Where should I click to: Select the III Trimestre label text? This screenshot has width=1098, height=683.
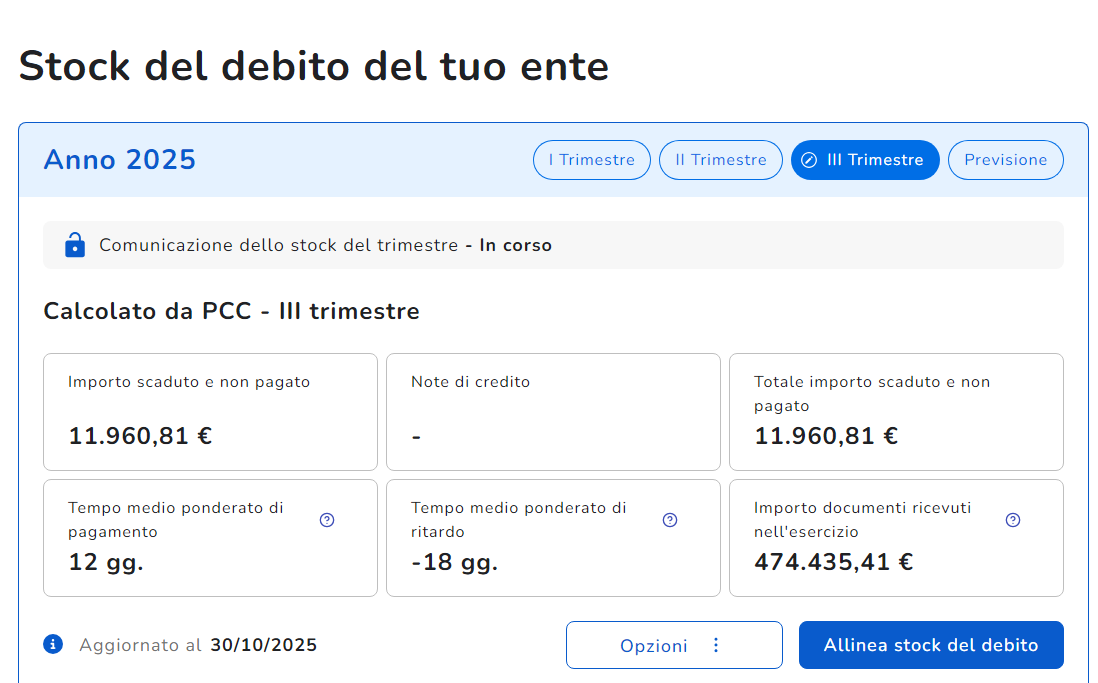(875, 160)
